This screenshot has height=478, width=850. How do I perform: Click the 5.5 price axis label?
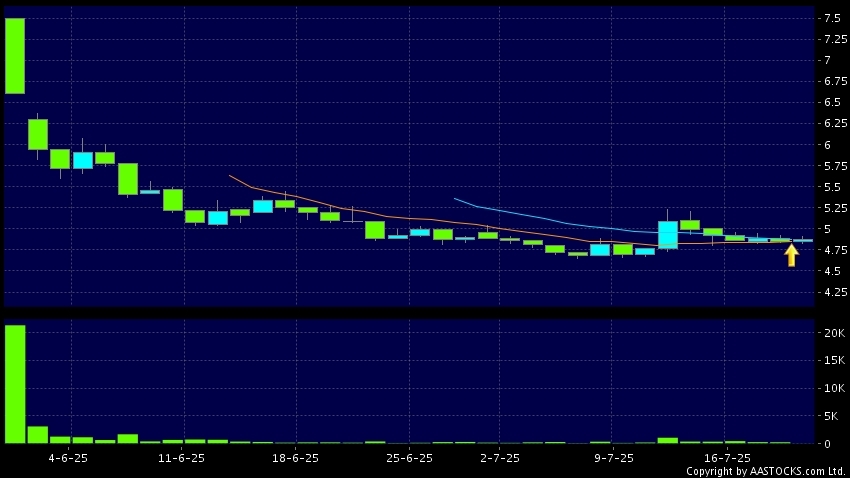(x=832, y=187)
